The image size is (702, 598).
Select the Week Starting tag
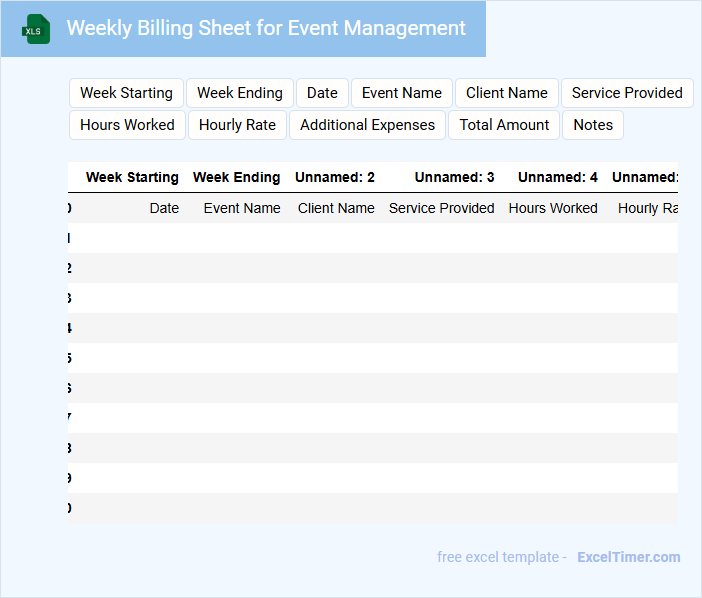click(x=126, y=93)
